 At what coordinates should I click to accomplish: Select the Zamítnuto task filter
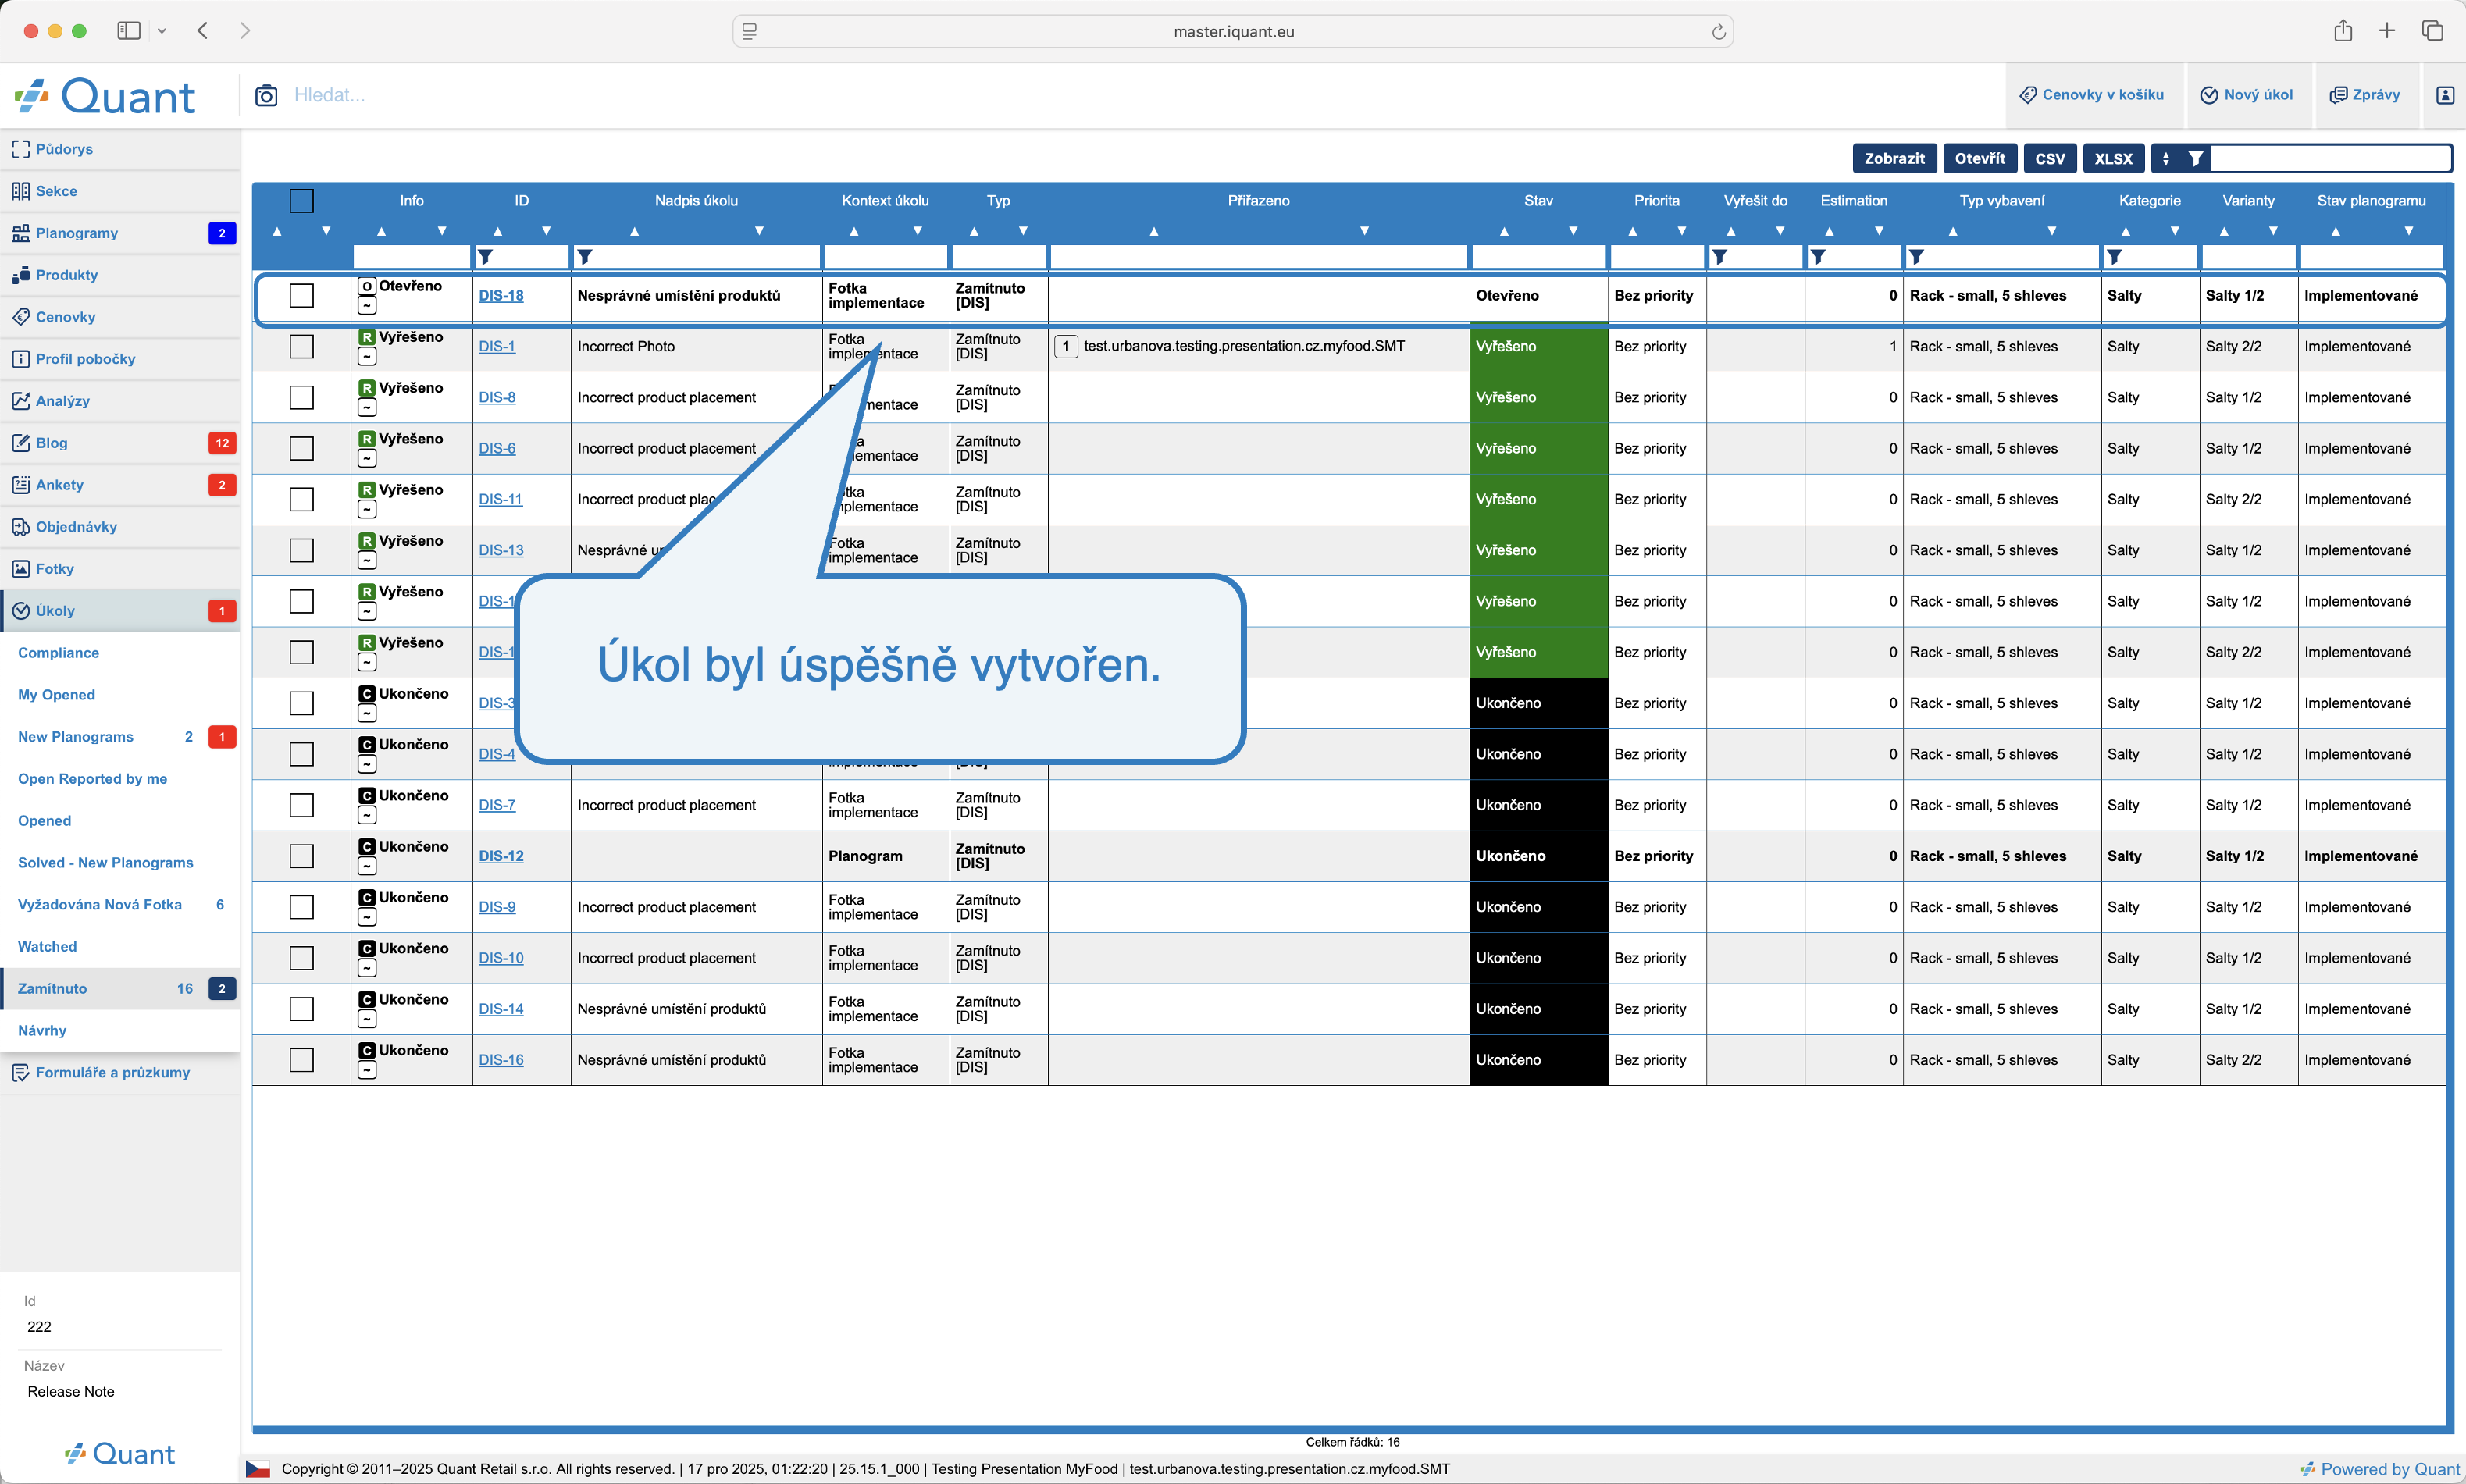(x=120, y=989)
